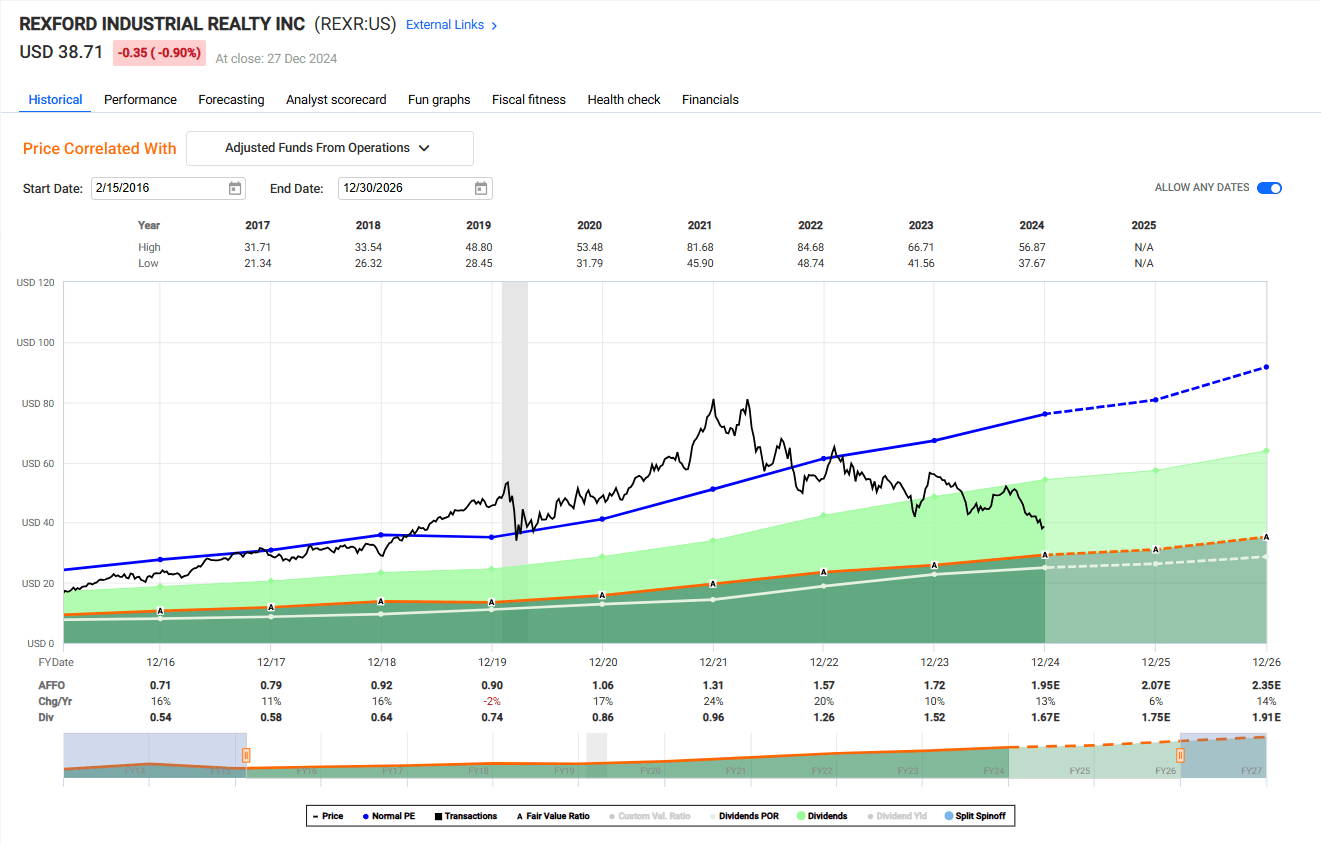
Task: Click the Split Spinoff legend icon
Action: coord(947,815)
